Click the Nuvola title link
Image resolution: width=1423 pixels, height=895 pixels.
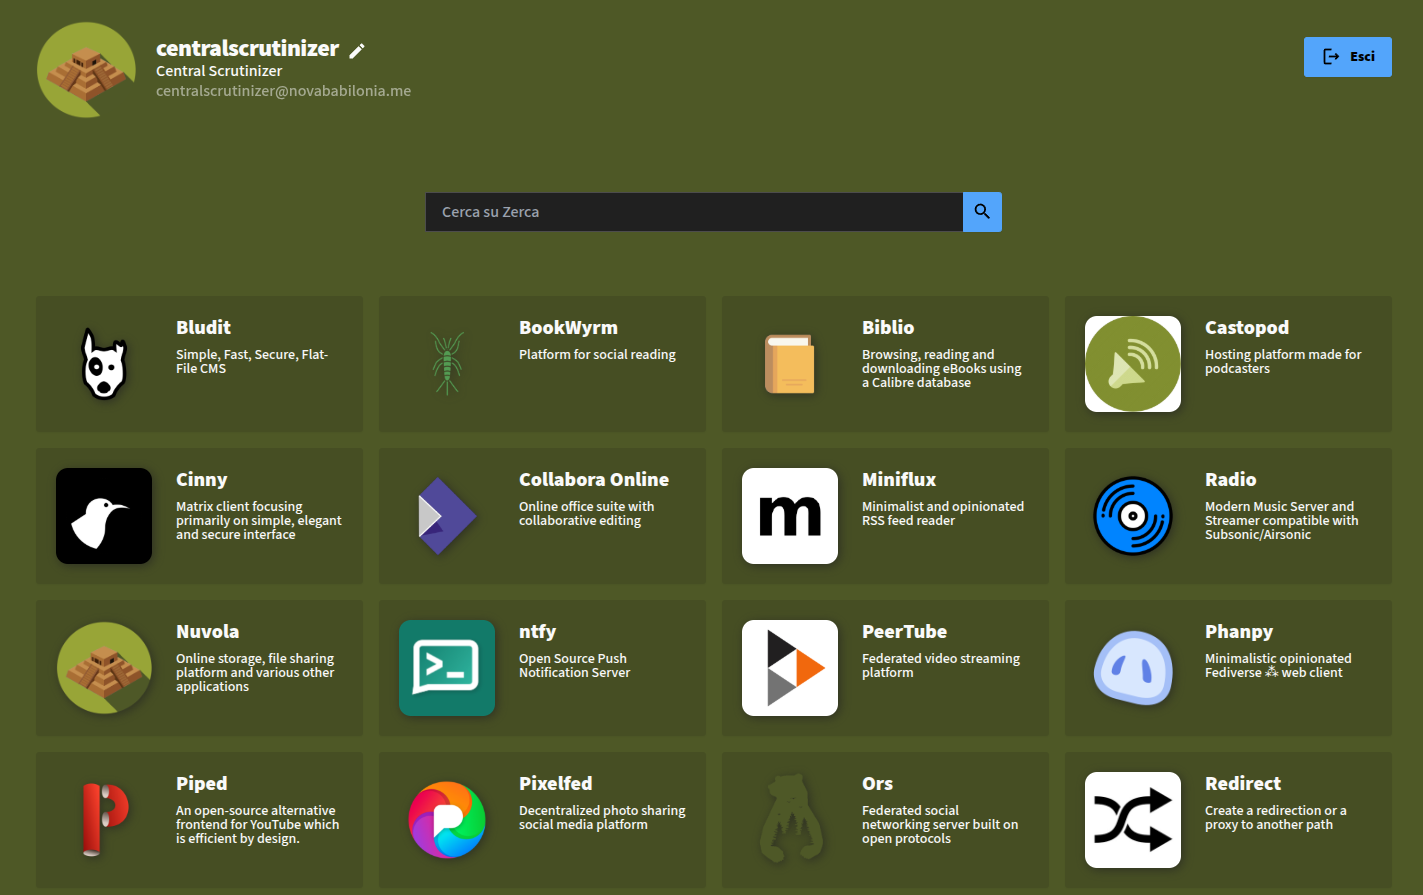207,631
